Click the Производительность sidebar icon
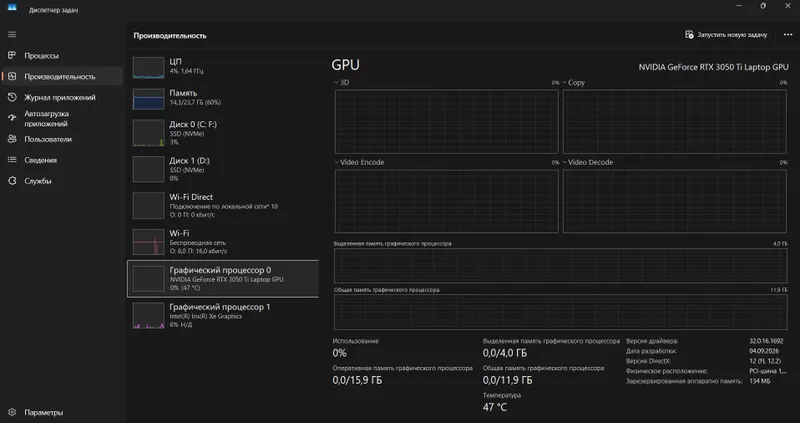Screen dimensions: 800x423 click(12, 77)
